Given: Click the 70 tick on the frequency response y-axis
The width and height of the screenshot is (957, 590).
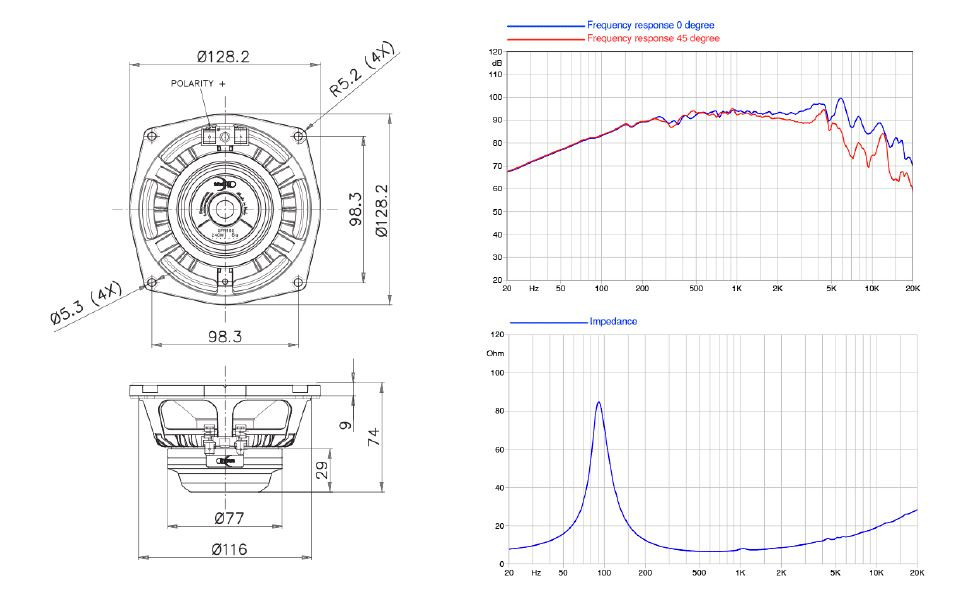Looking at the screenshot, I should 497,166.
